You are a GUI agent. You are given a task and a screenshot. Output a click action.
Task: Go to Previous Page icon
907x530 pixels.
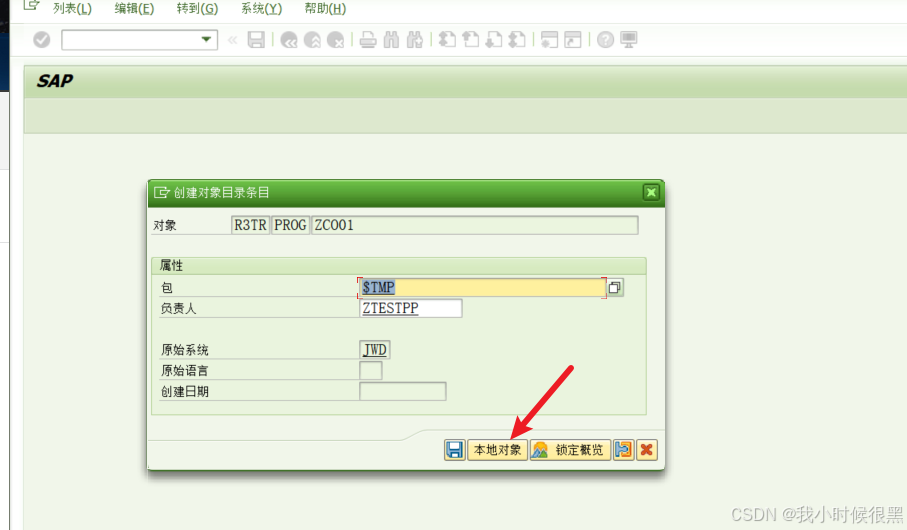pos(470,39)
